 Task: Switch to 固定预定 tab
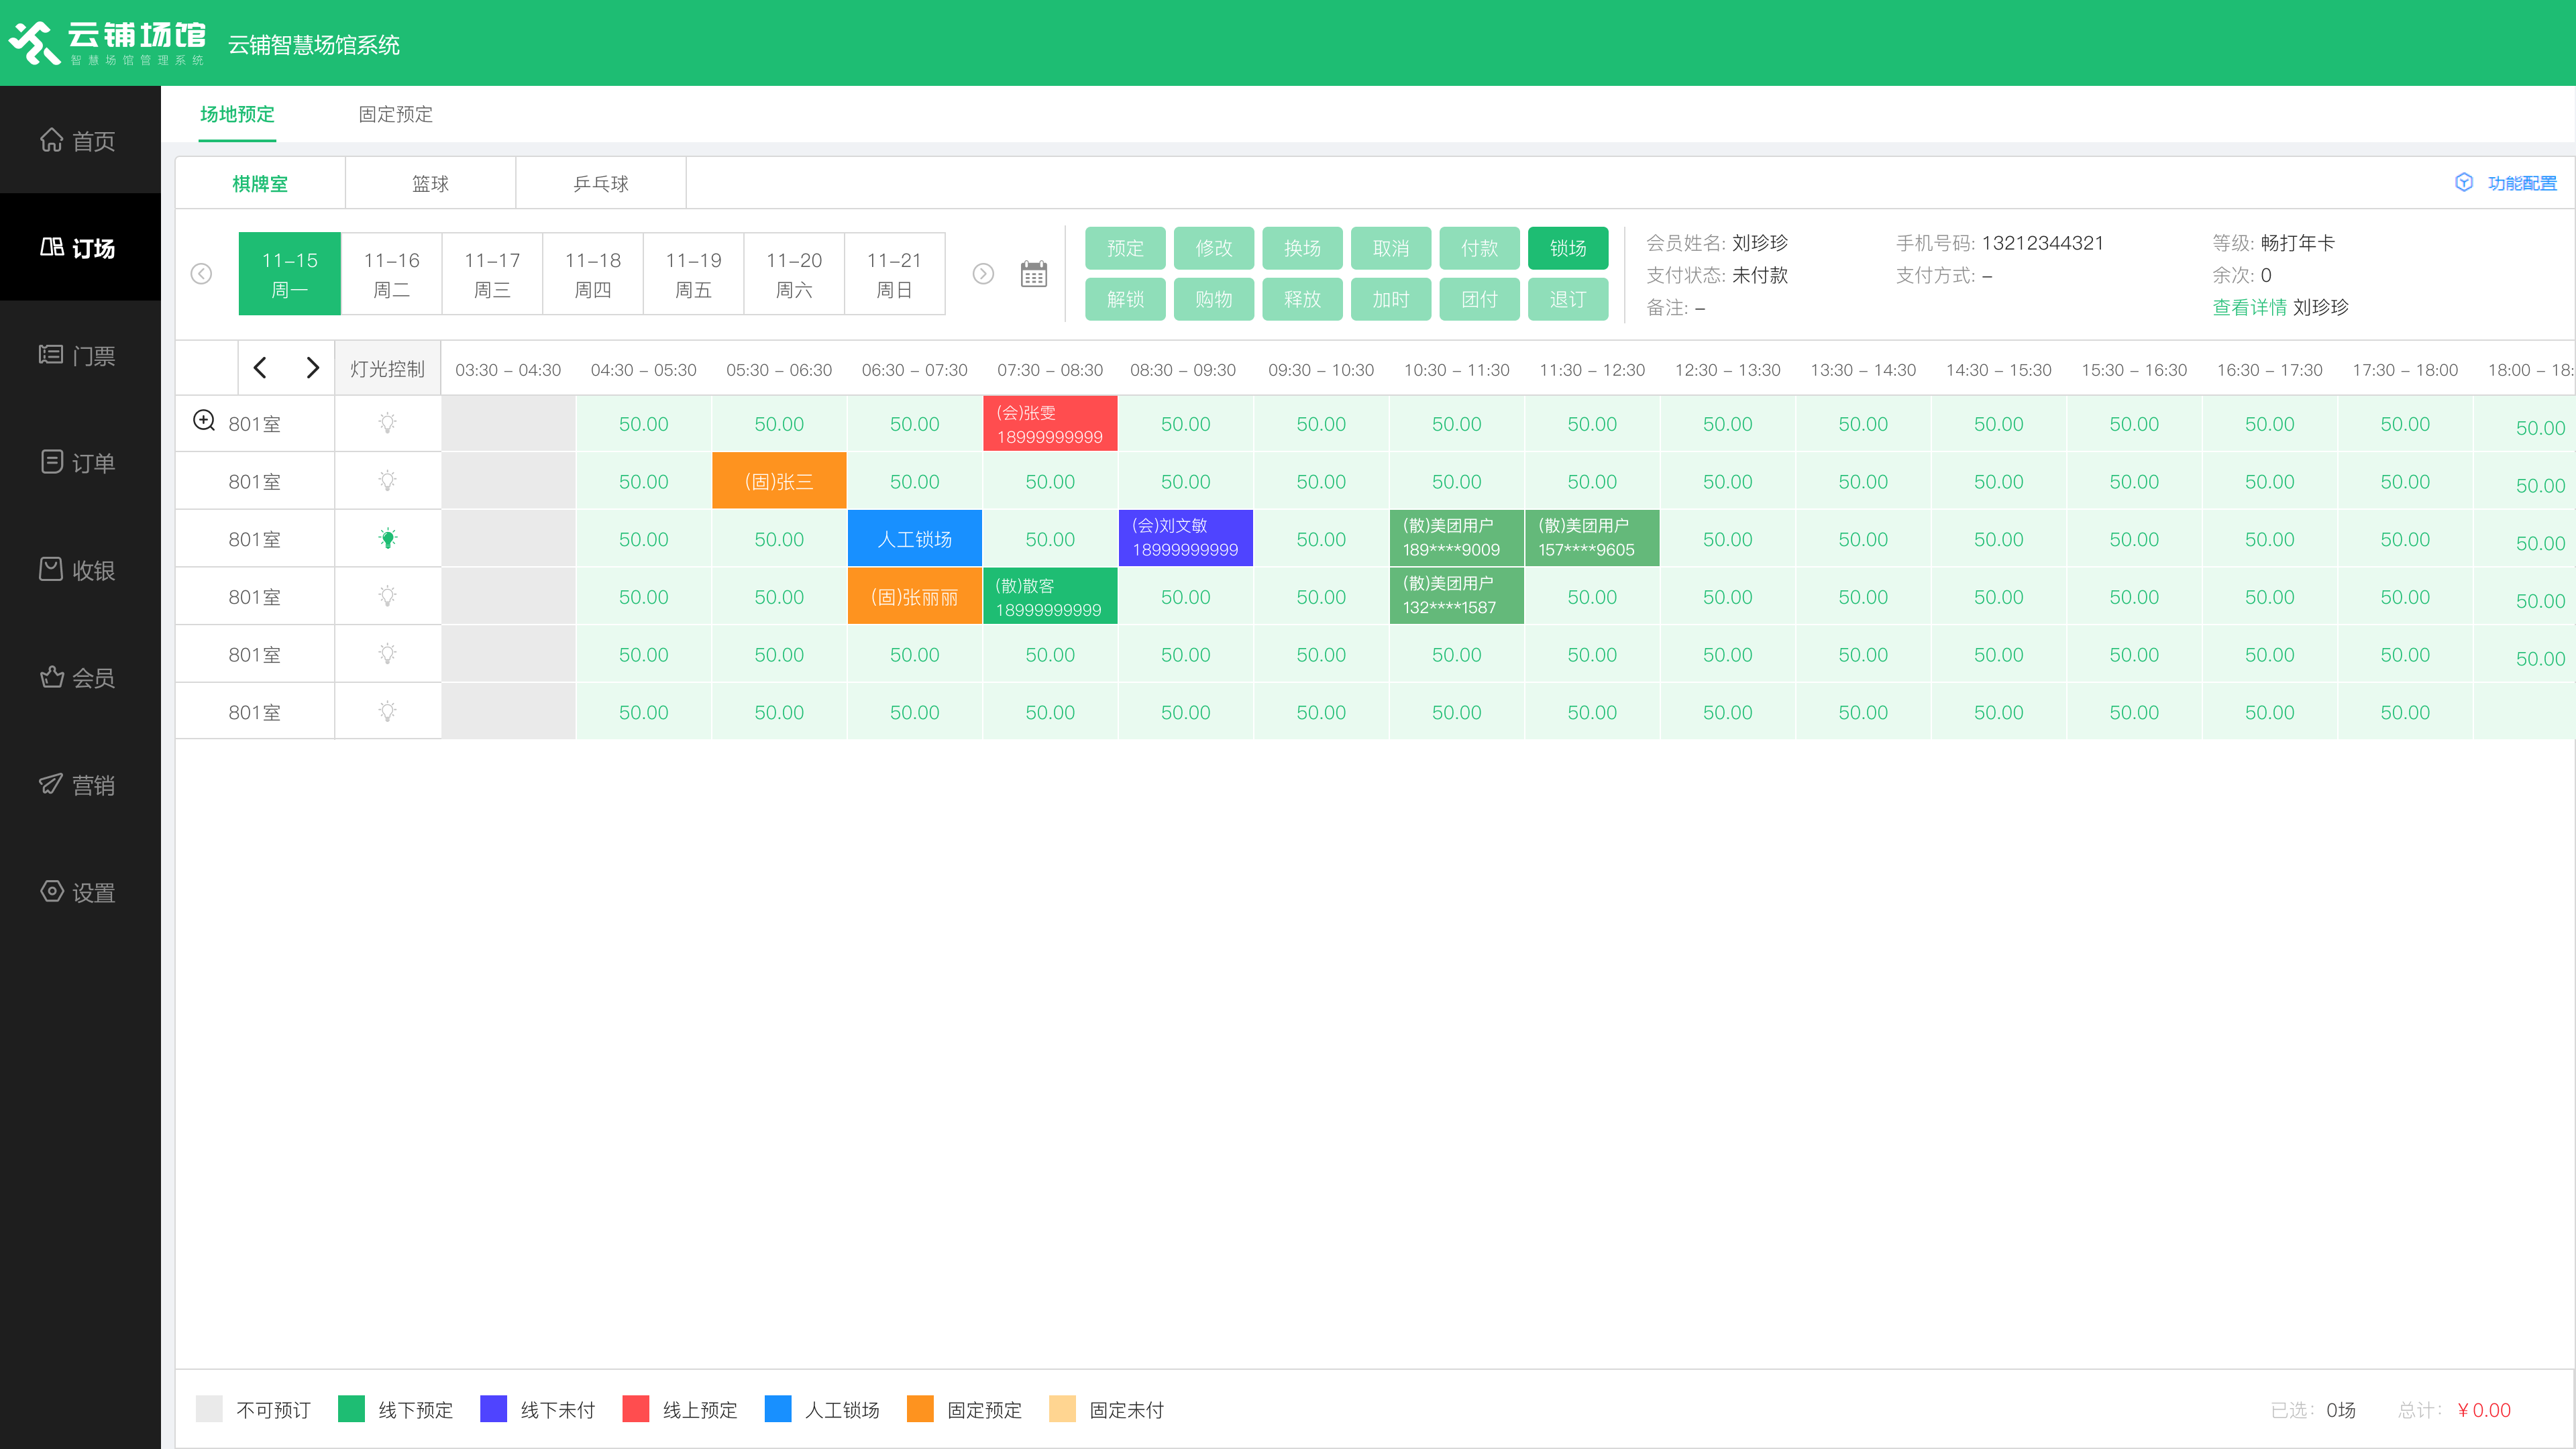coord(395,114)
